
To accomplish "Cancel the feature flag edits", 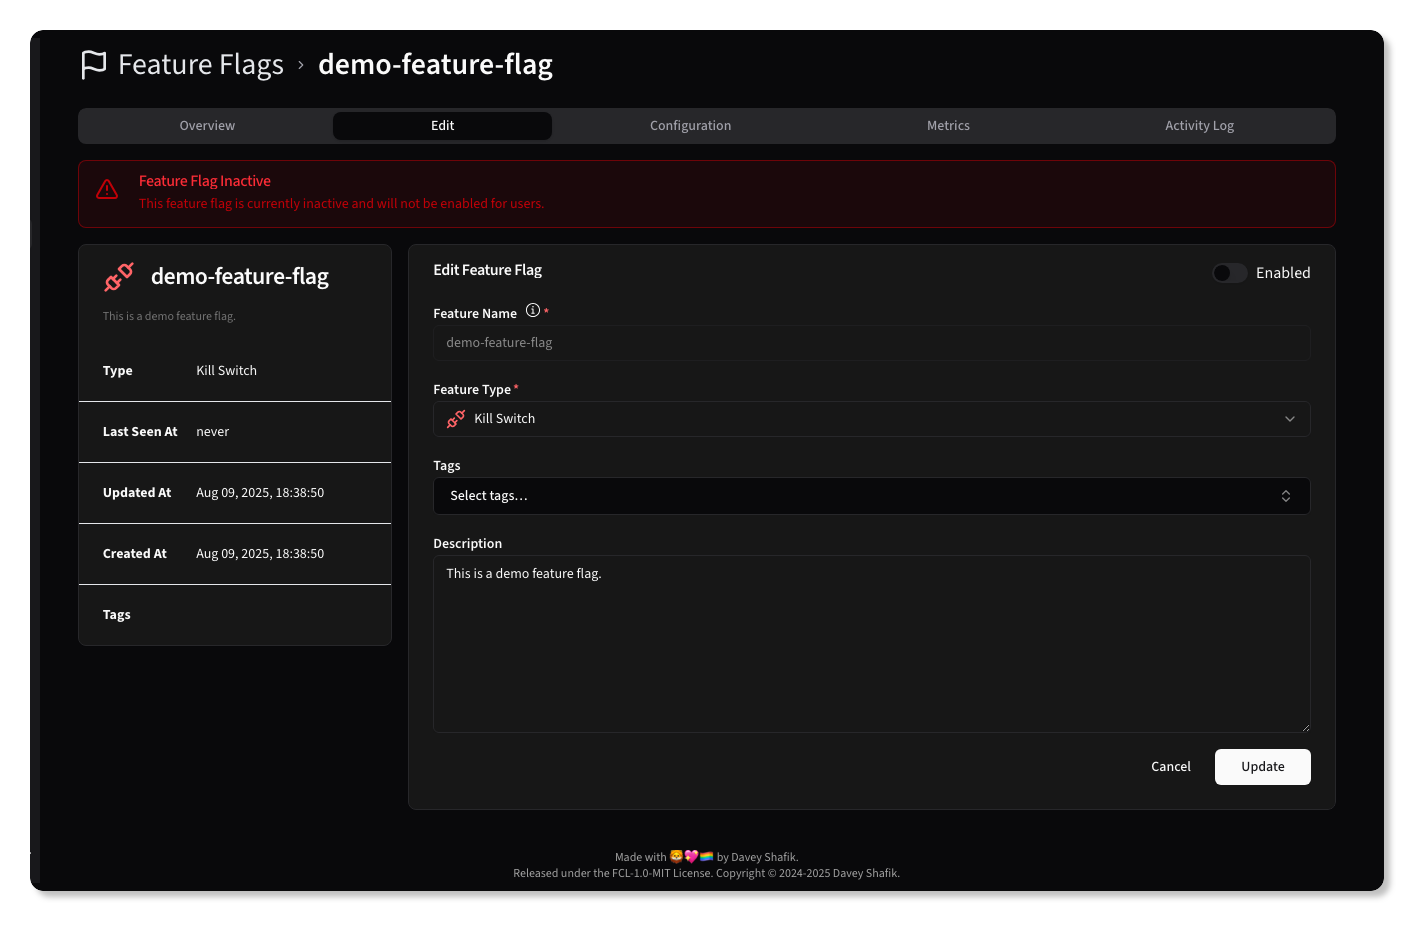I will click(x=1170, y=766).
